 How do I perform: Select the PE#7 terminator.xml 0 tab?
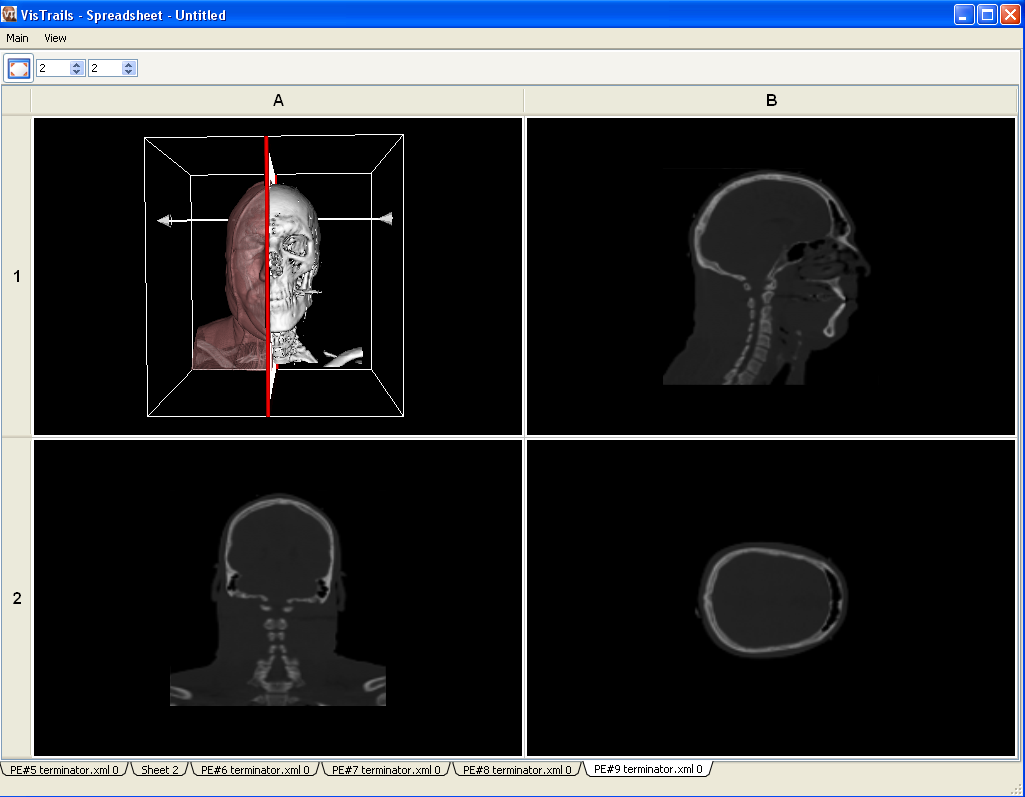[386, 770]
